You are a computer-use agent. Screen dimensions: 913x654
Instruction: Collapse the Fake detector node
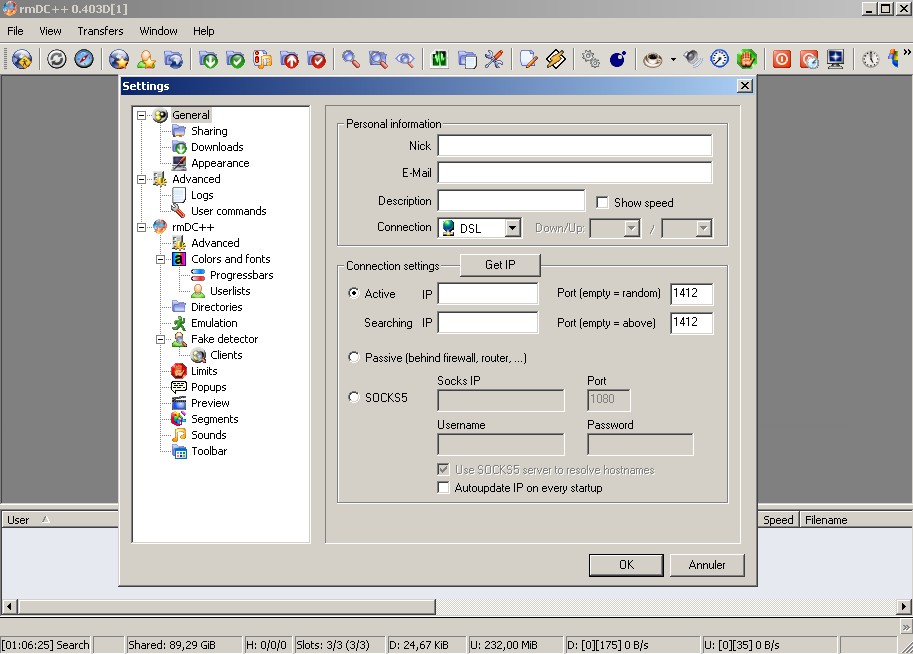pyautogui.click(x=161, y=339)
